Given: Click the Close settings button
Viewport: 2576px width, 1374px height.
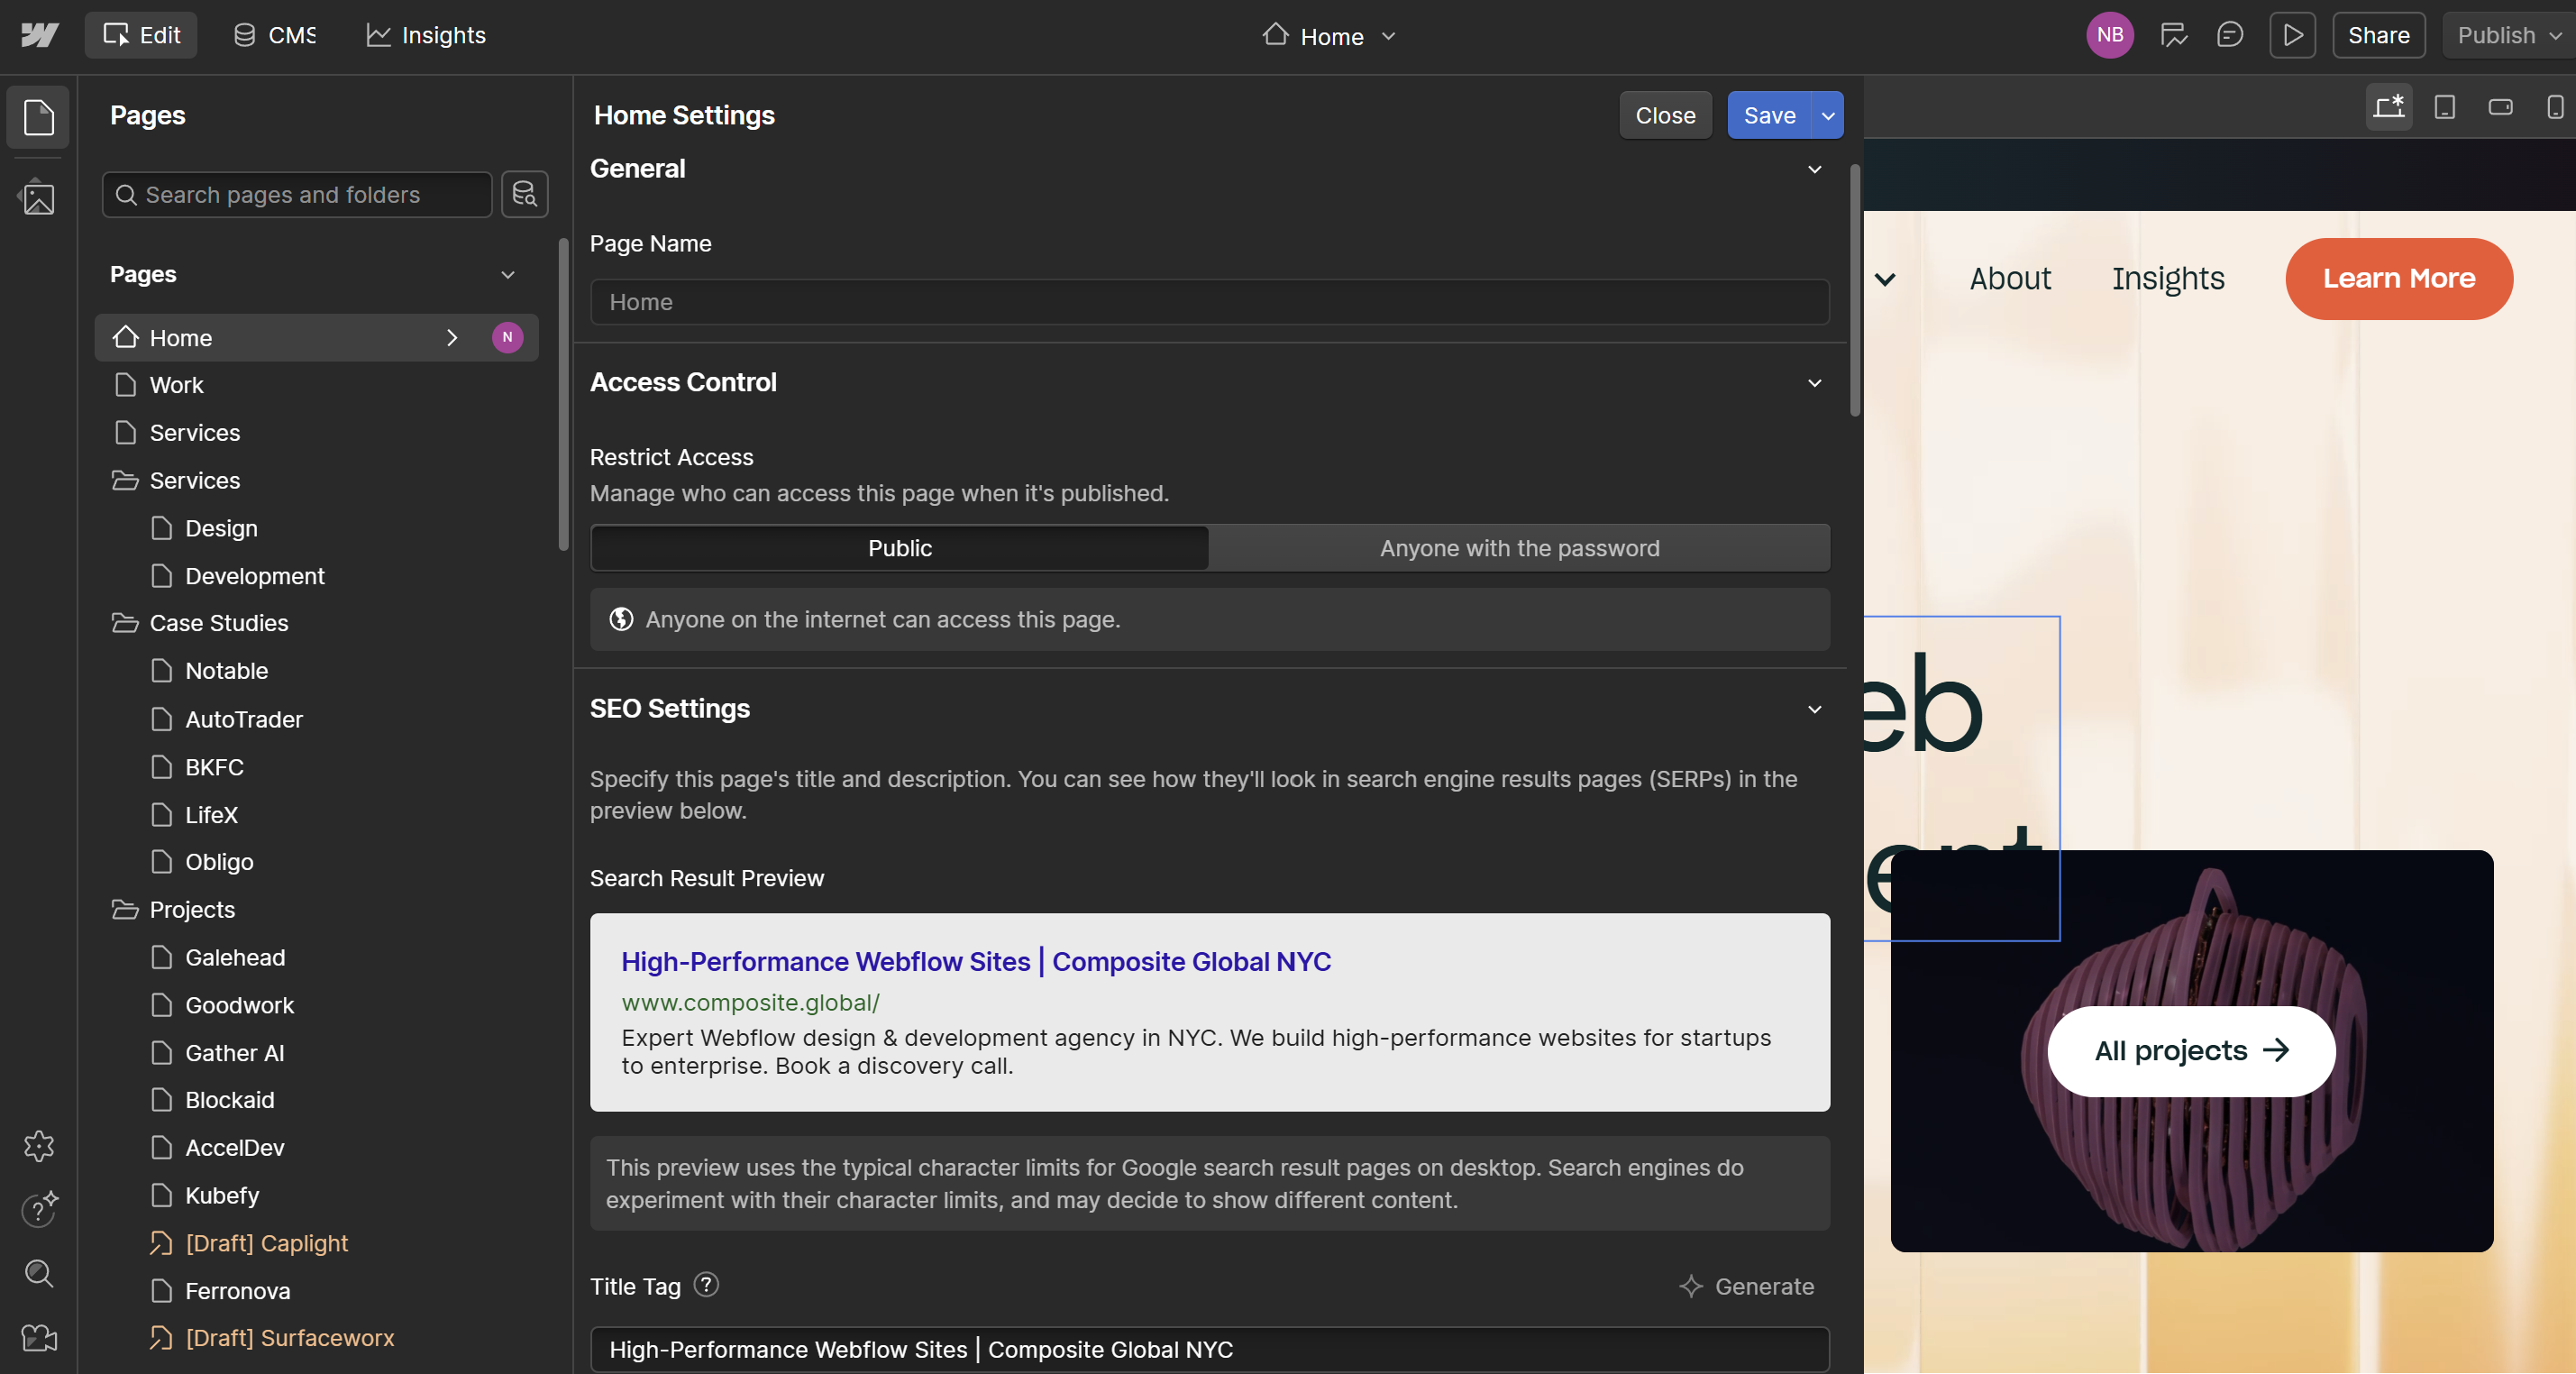Looking at the screenshot, I should tap(1665, 116).
